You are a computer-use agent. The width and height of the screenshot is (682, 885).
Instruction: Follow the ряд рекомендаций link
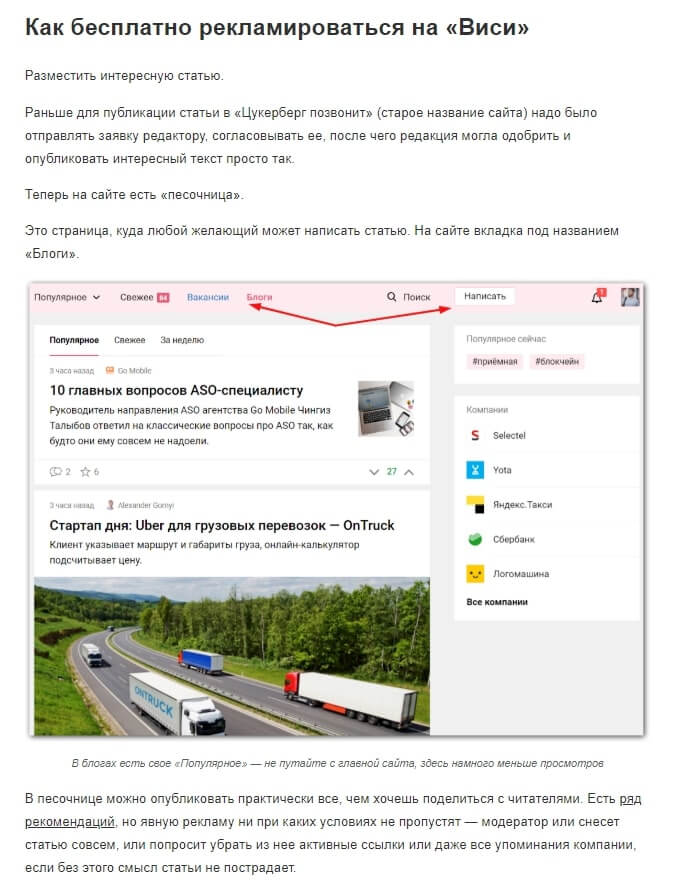click(333, 810)
